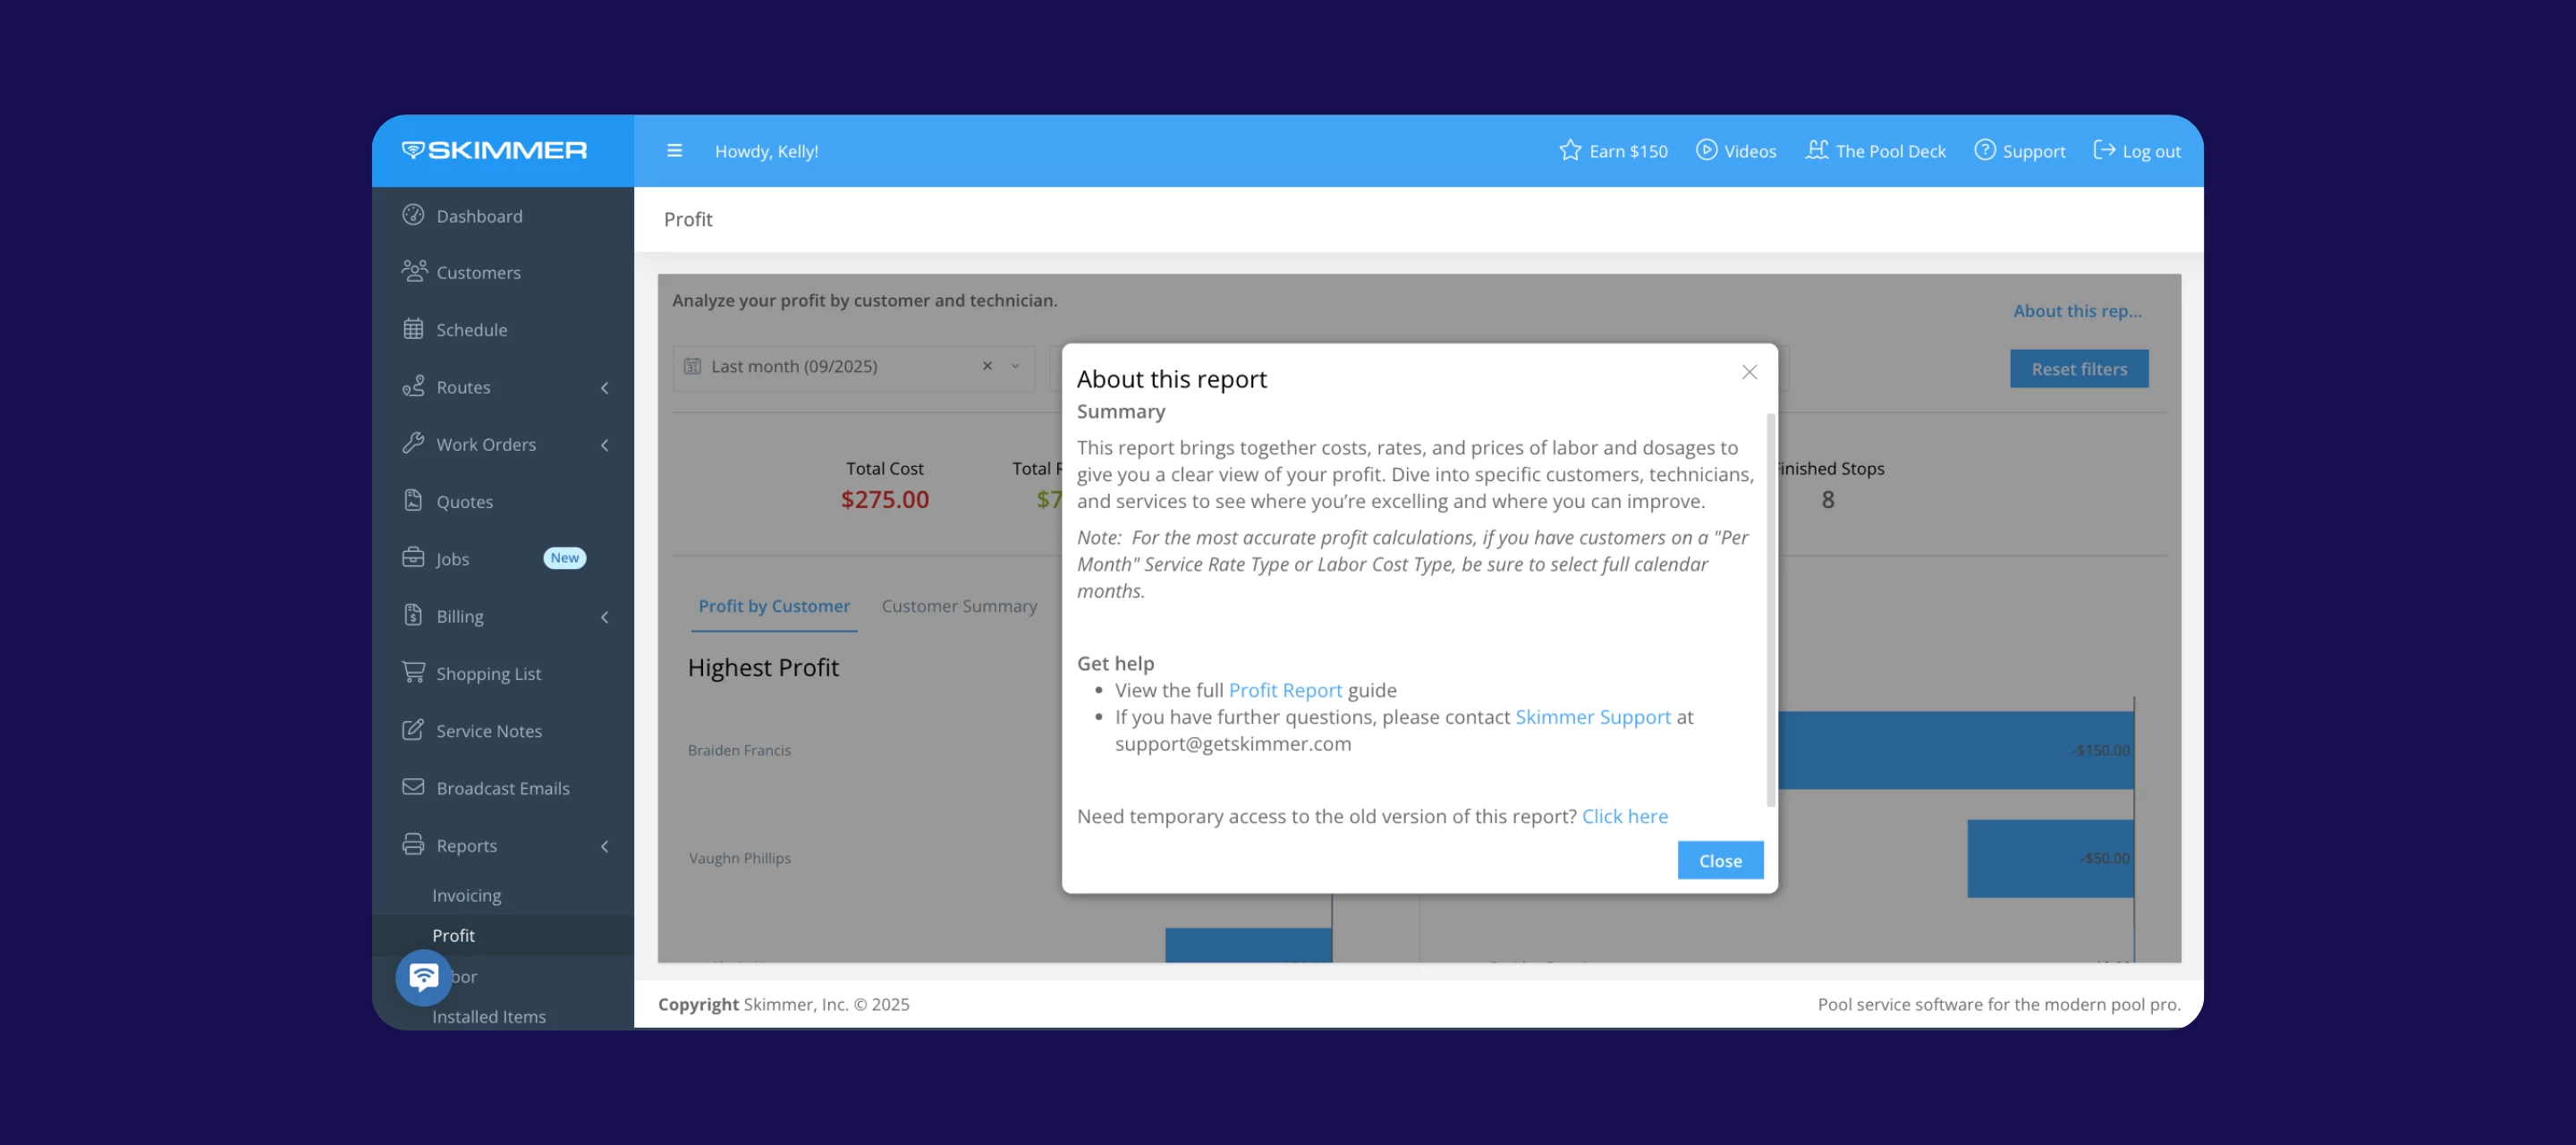Viewport: 2576px width, 1145px height.
Task: Open Videos via play icon
Action: coord(1706,150)
